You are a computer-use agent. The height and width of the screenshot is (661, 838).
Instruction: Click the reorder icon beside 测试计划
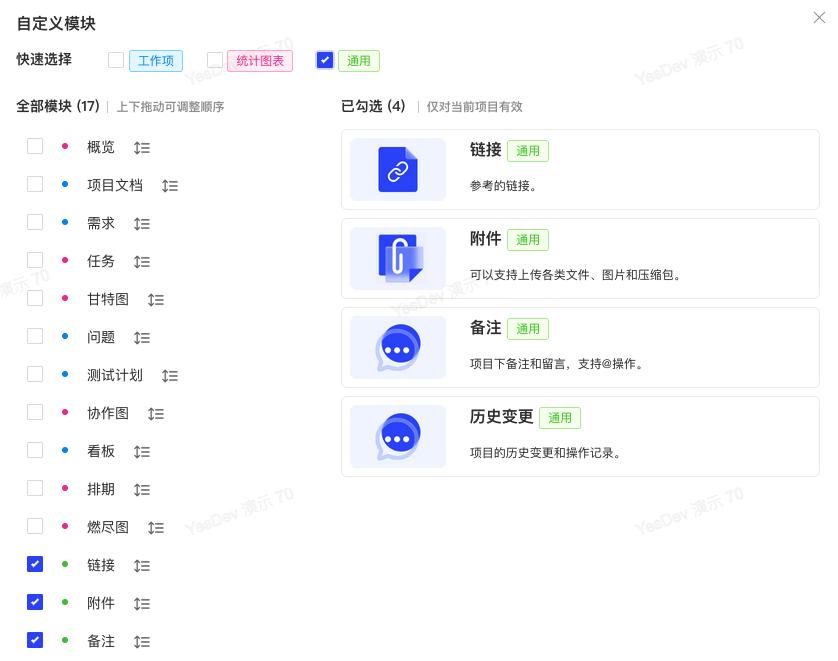click(170, 375)
